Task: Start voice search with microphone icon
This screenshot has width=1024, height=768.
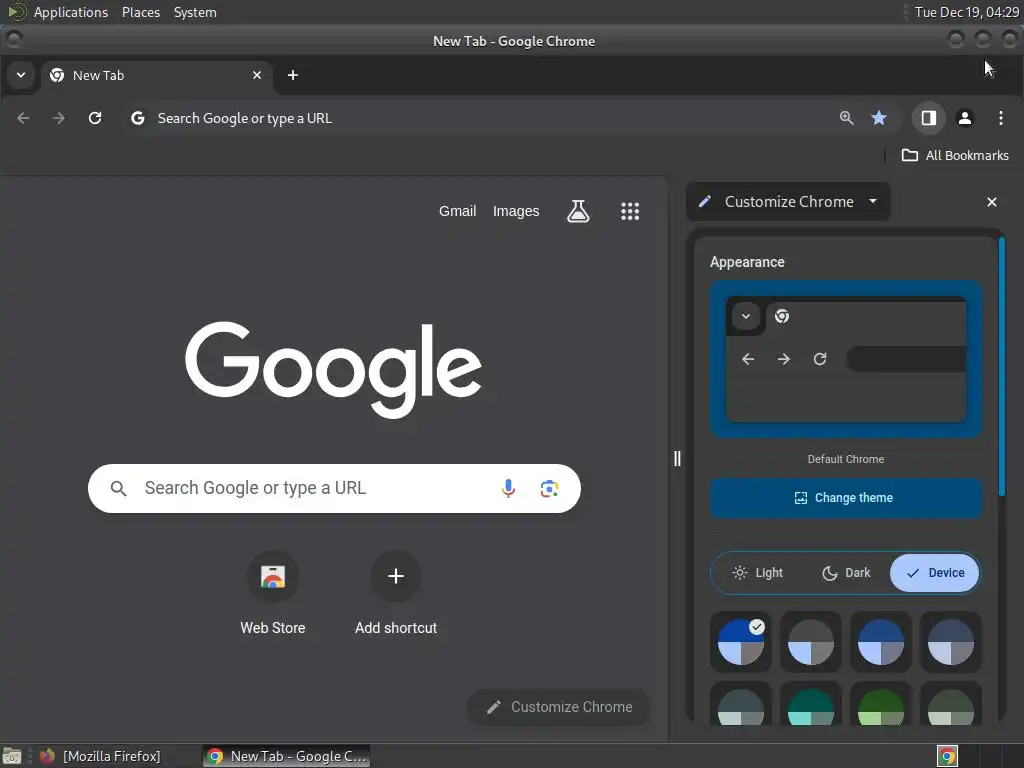Action: [508, 488]
